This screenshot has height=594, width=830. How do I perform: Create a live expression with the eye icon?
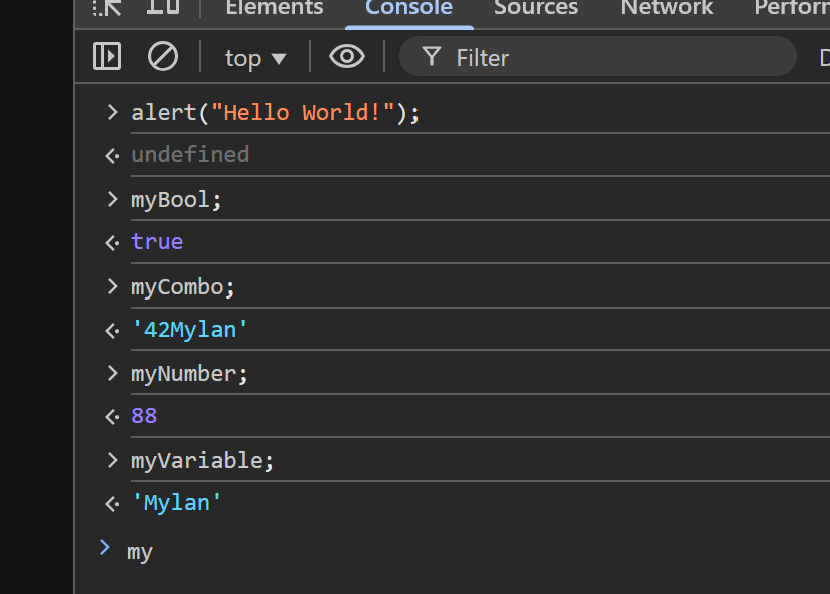point(346,56)
